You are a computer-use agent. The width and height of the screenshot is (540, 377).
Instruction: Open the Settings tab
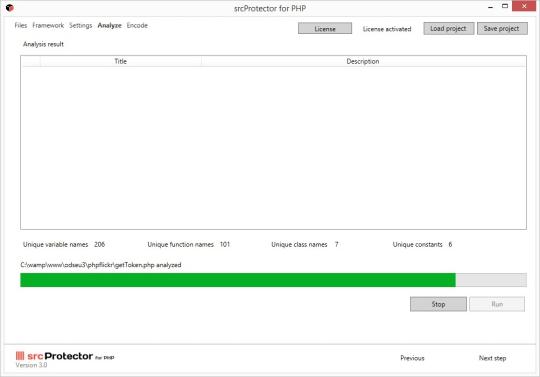click(81, 25)
